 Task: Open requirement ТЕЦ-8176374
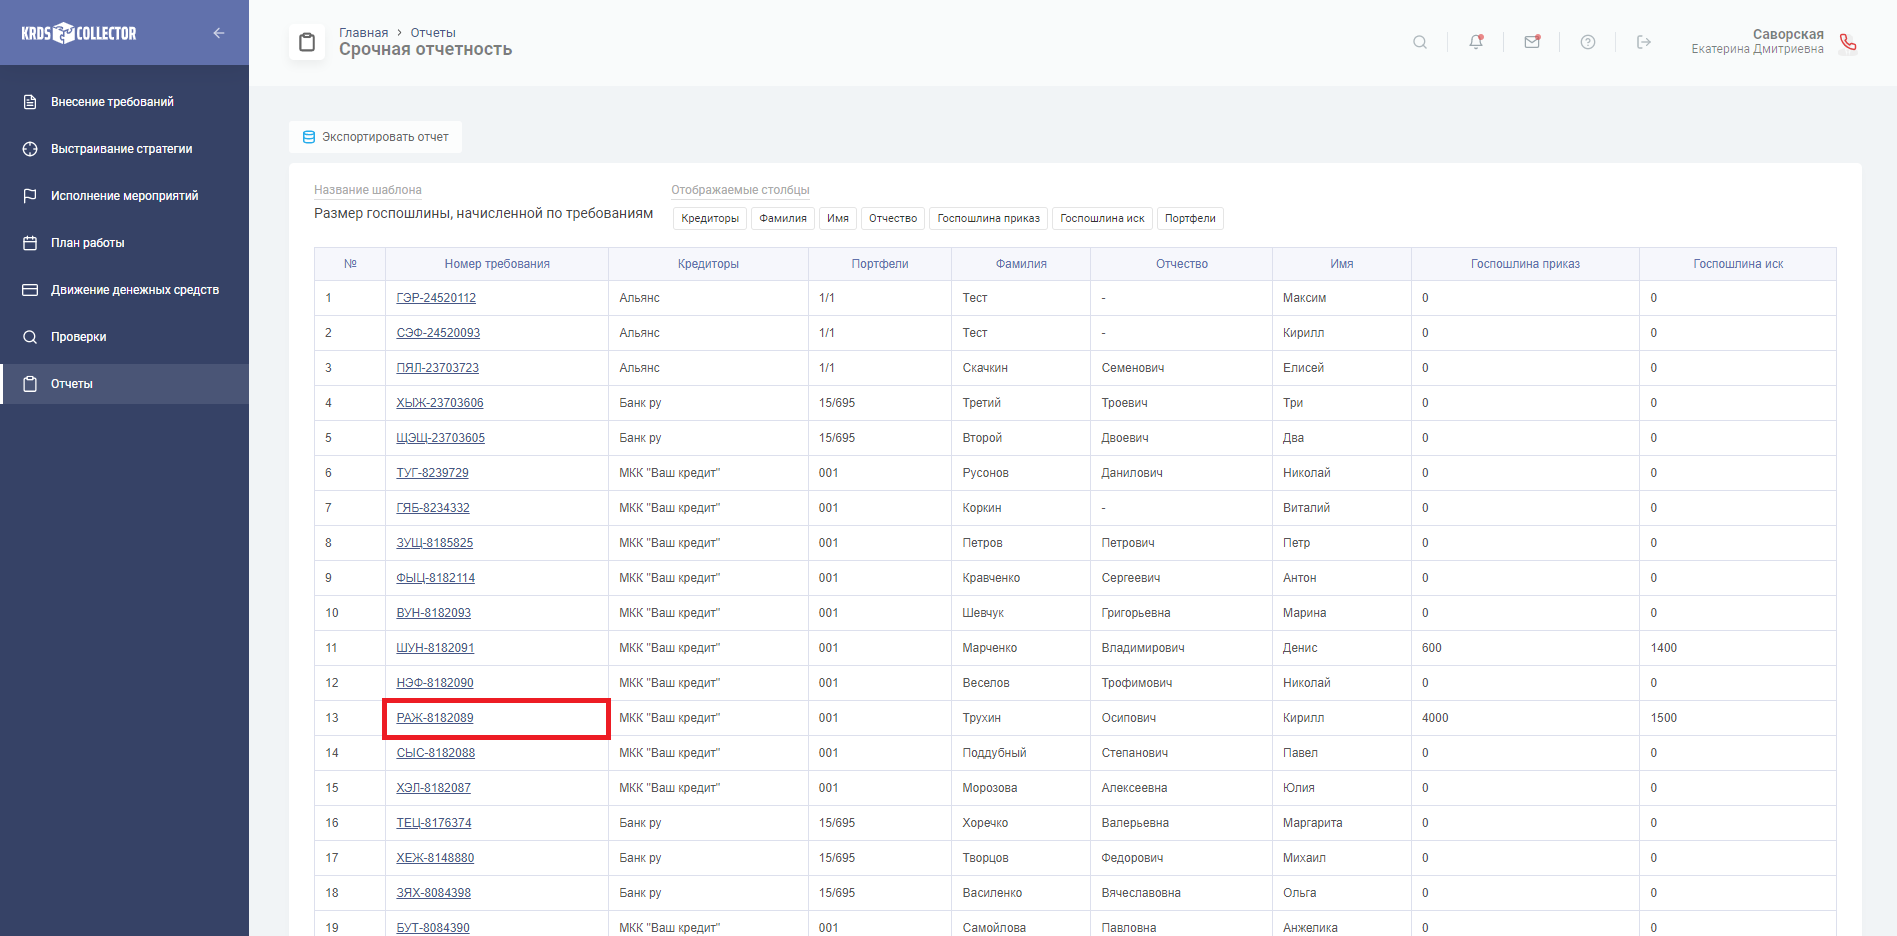[434, 823]
